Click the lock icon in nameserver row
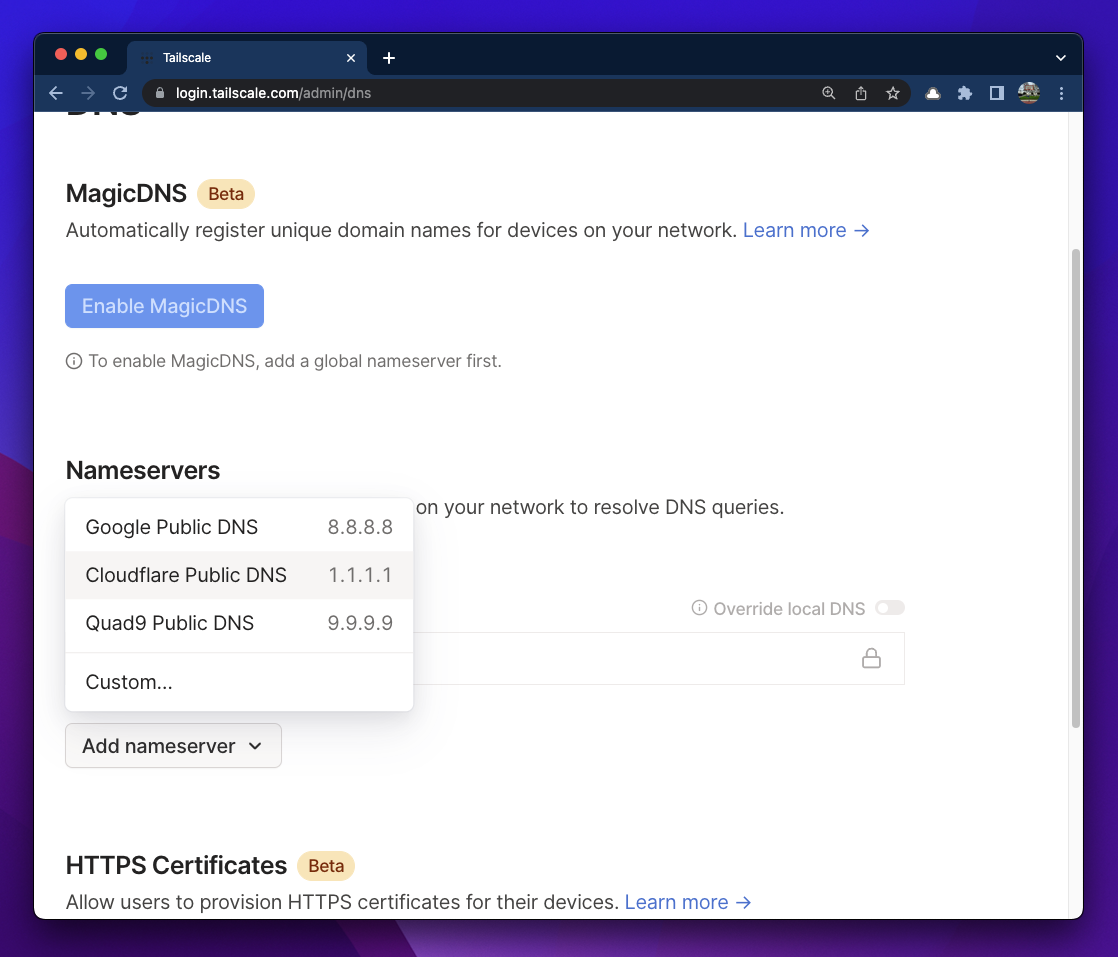Screen dimensions: 1118x957 point(871,658)
